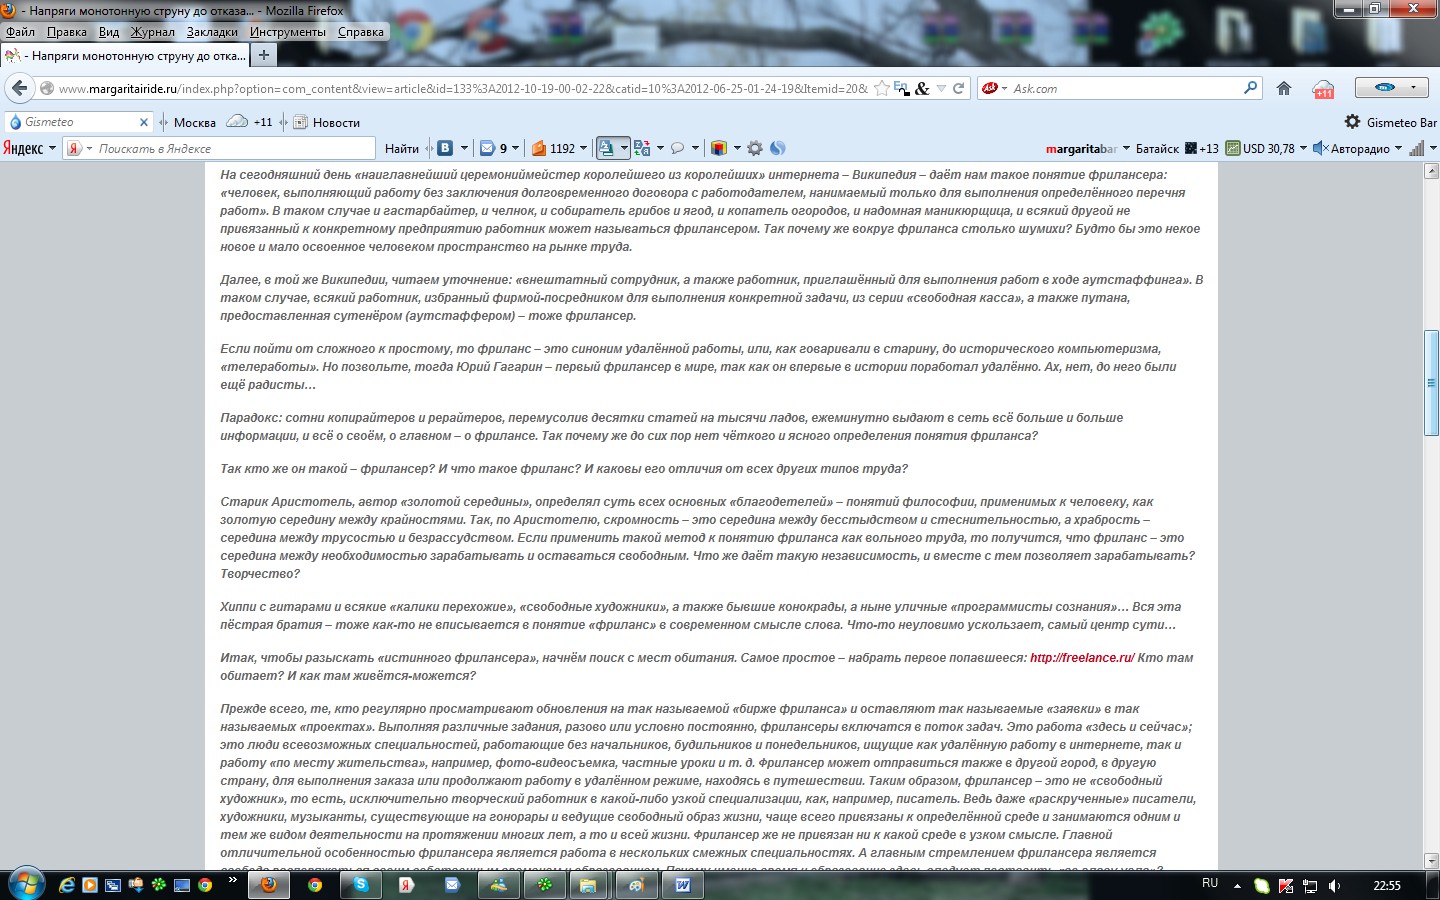Open Gismeteo Bar settings gear
1440x900 pixels.
click(x=1352, y=122)
